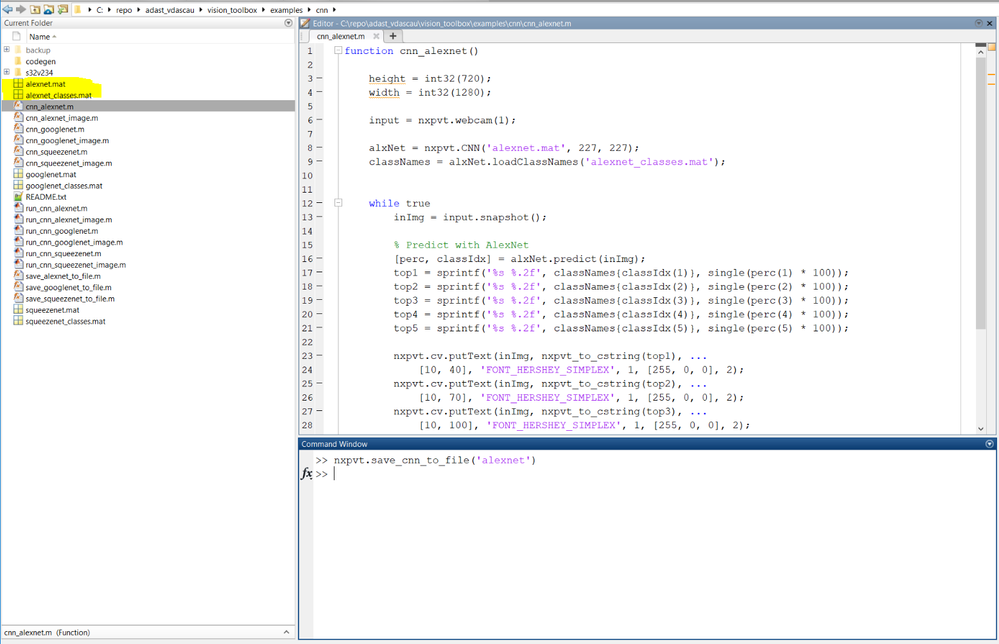Select save_googlenet_to_file.m file
999x644 pixels.
(69, 287)
